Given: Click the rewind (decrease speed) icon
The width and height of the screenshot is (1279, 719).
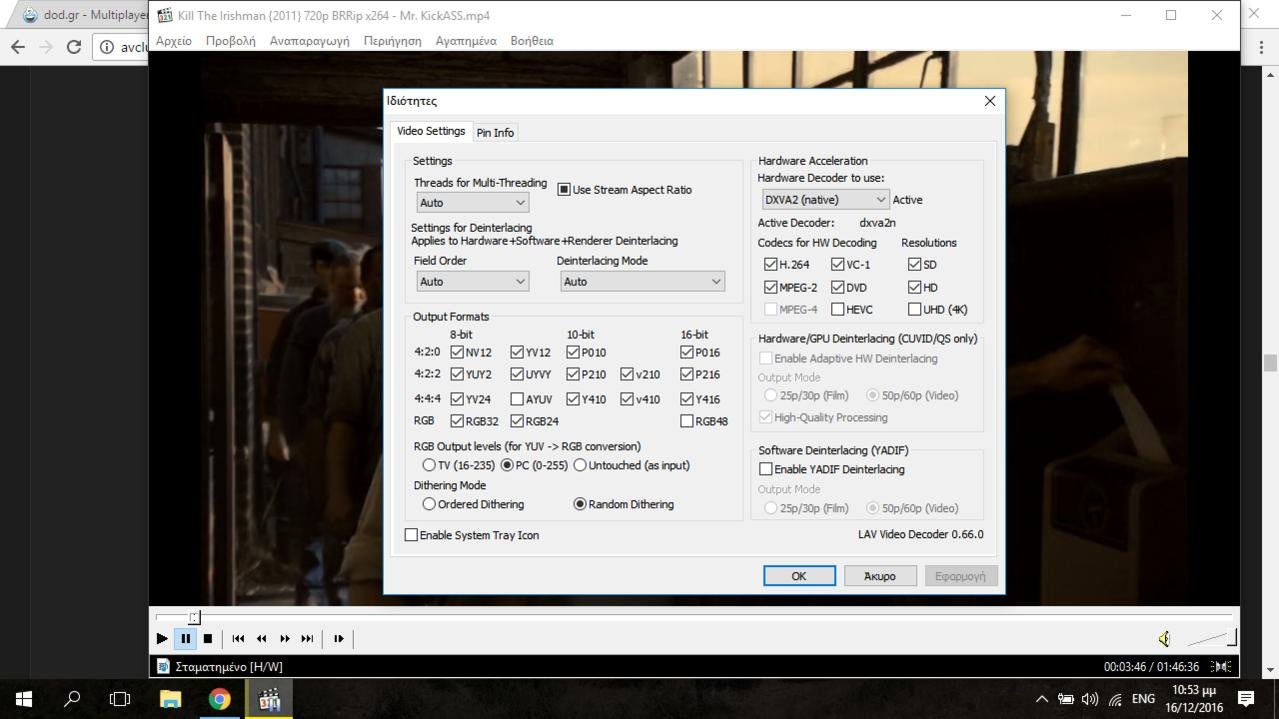Looking at the screenshot, I should click(262, 639).
